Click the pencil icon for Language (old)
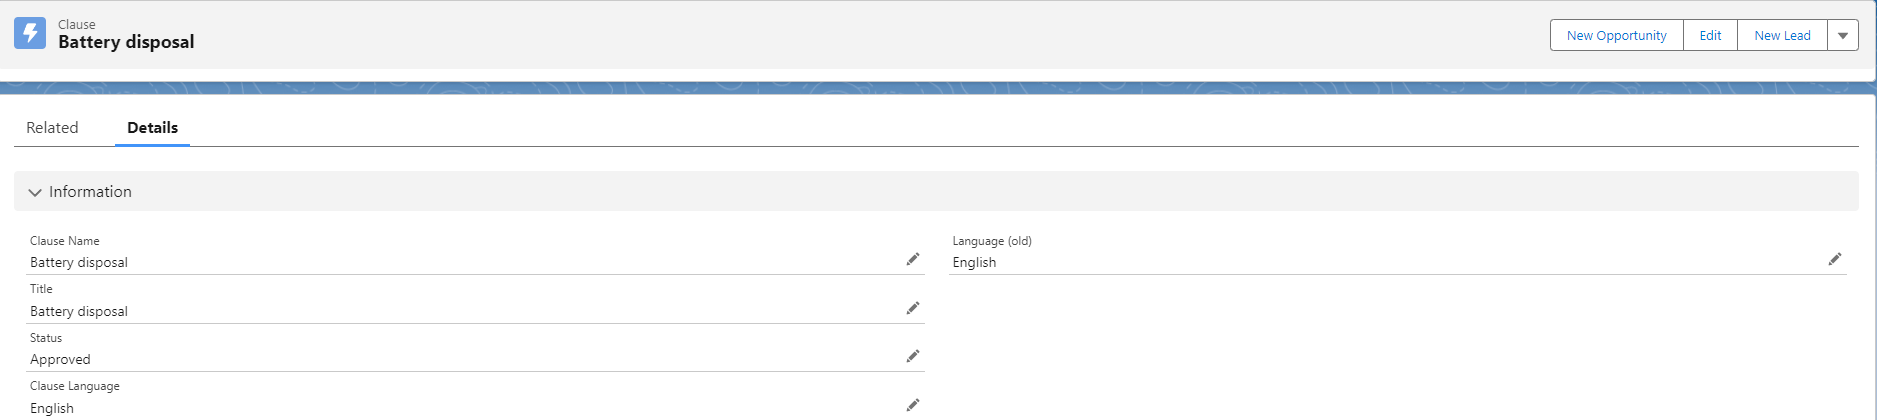 pyautogui.click(x=1834, y=260)
